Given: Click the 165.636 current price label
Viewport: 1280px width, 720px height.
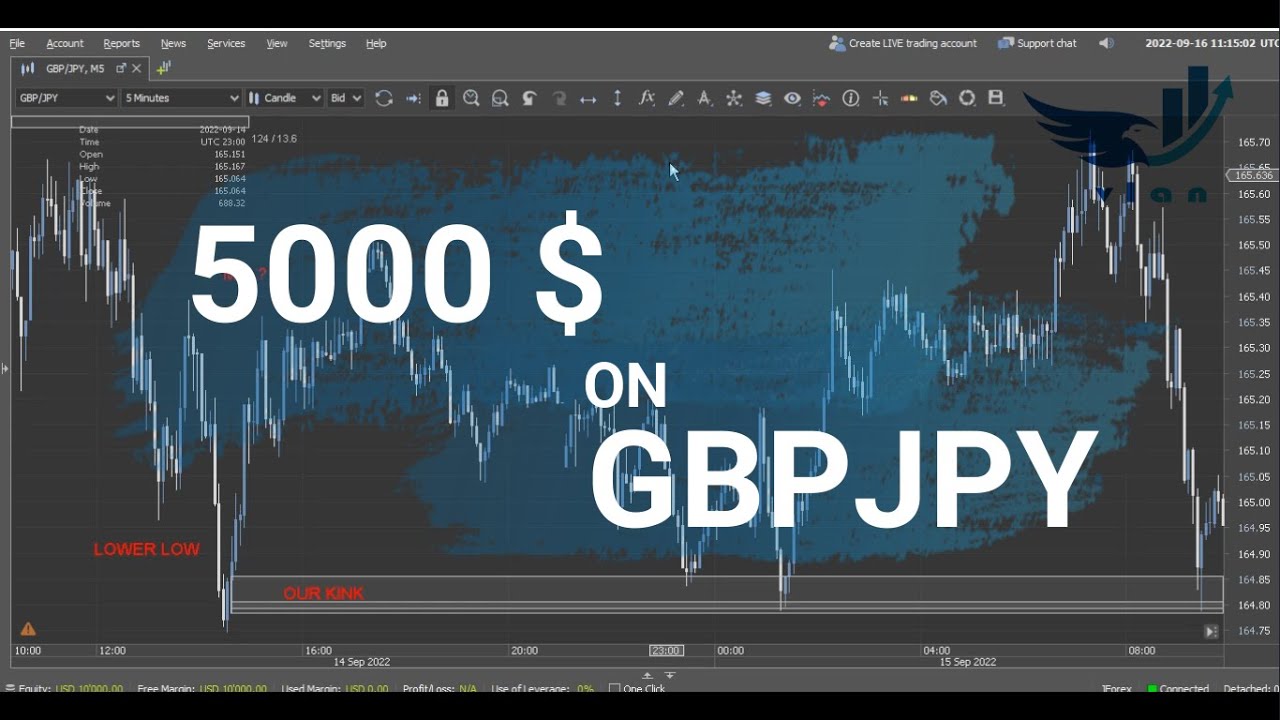Looking at the screenshot, I should click(x=1252, y=175).
